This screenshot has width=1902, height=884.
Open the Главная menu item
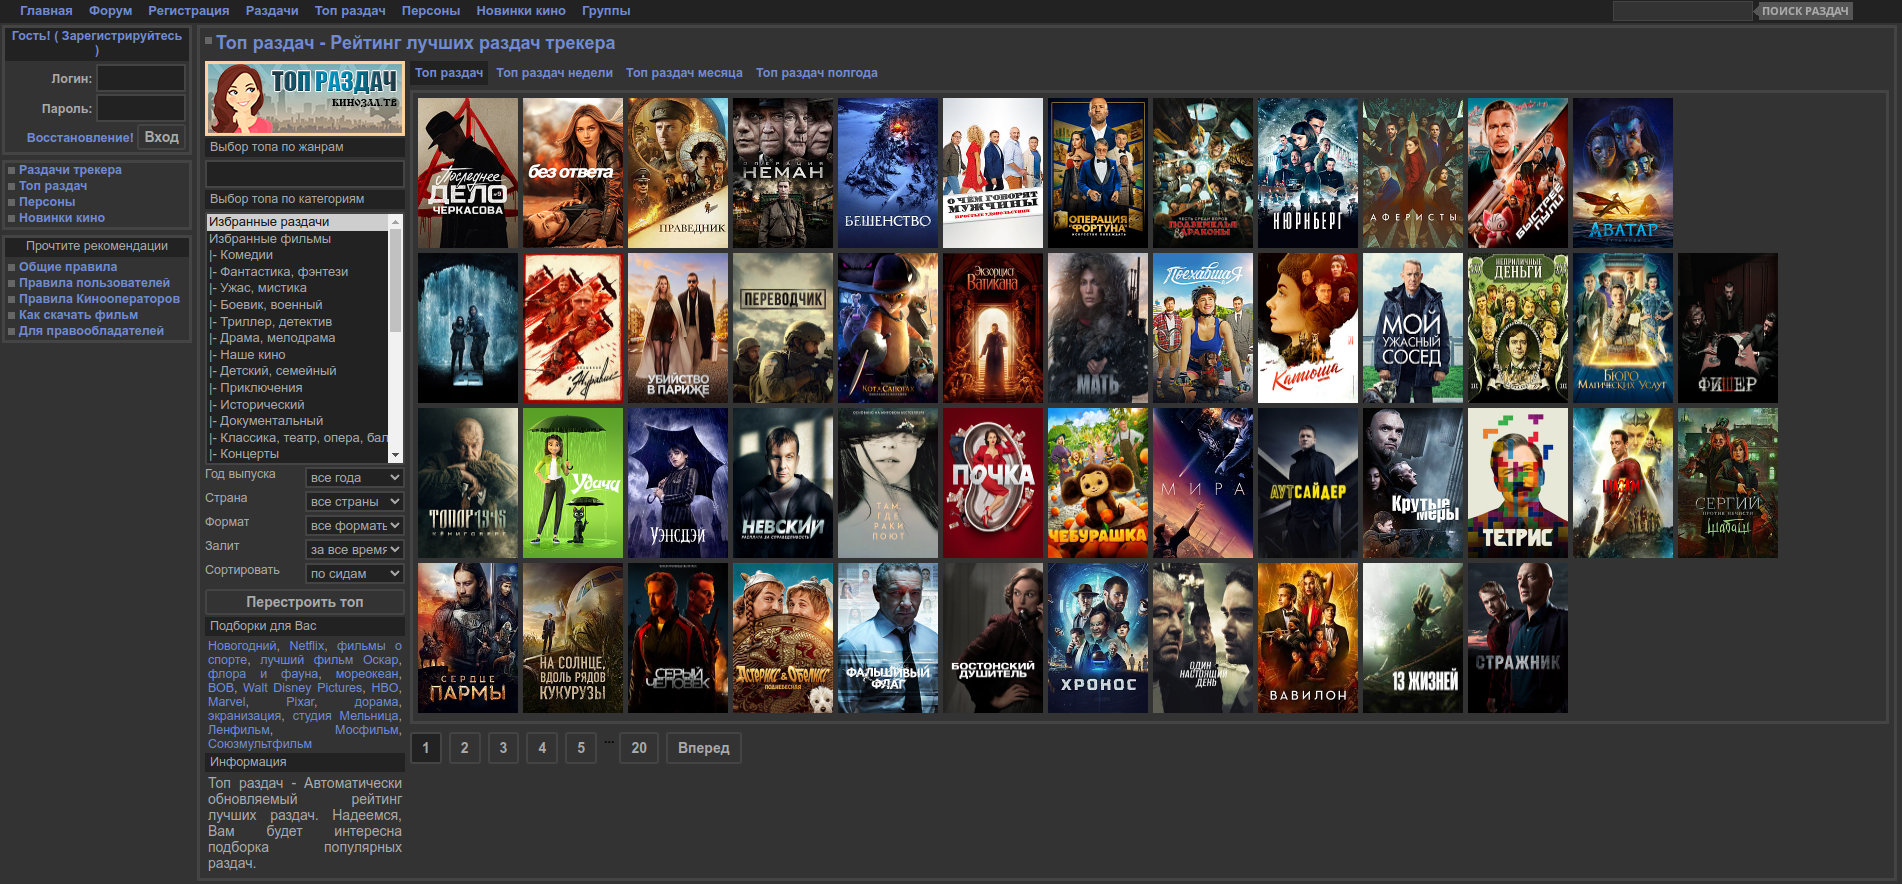(x=46, y=11)
